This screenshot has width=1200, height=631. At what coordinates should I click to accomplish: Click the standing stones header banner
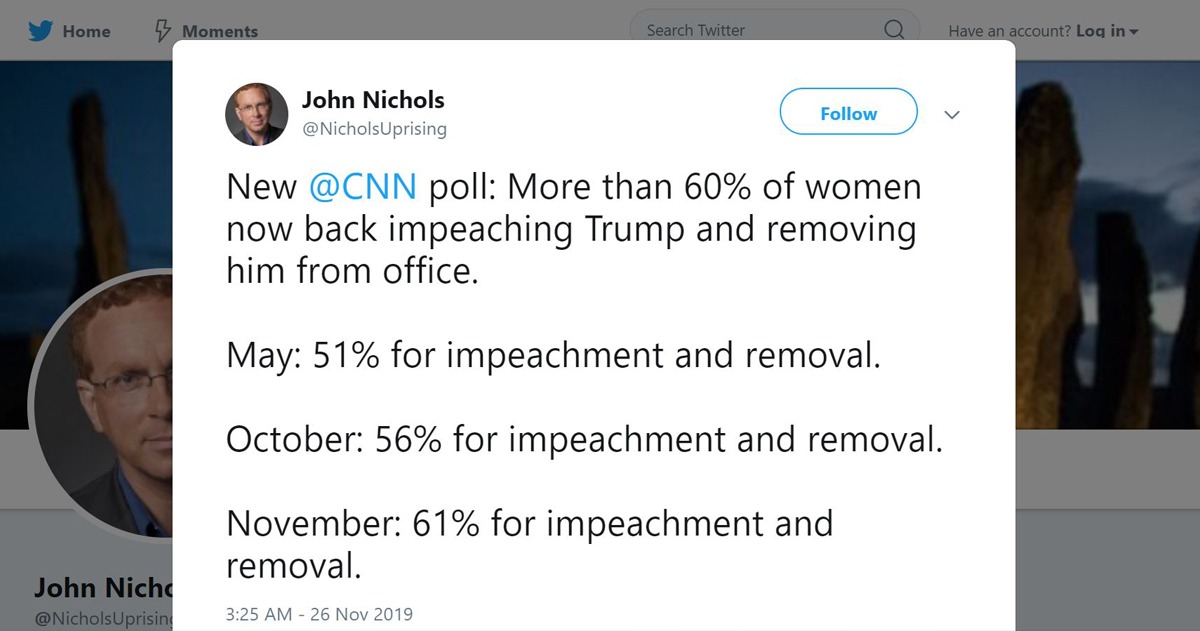1100,250
